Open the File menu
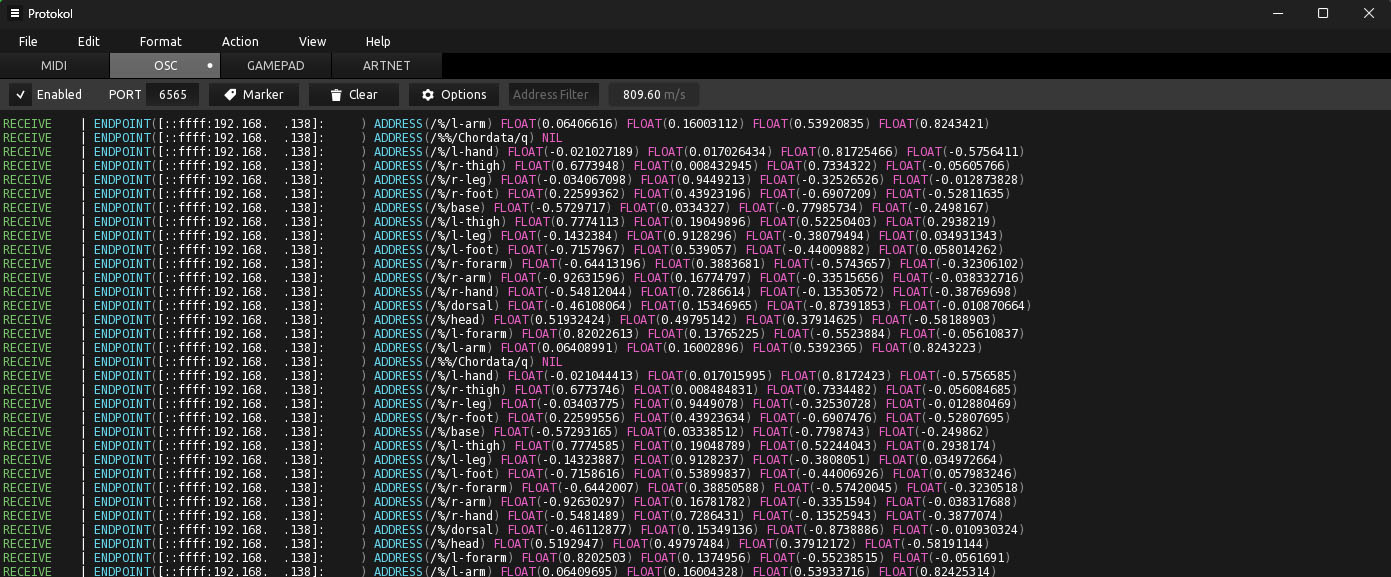Viewport: 1391px width, 577px height. click(x=28, y=41)
